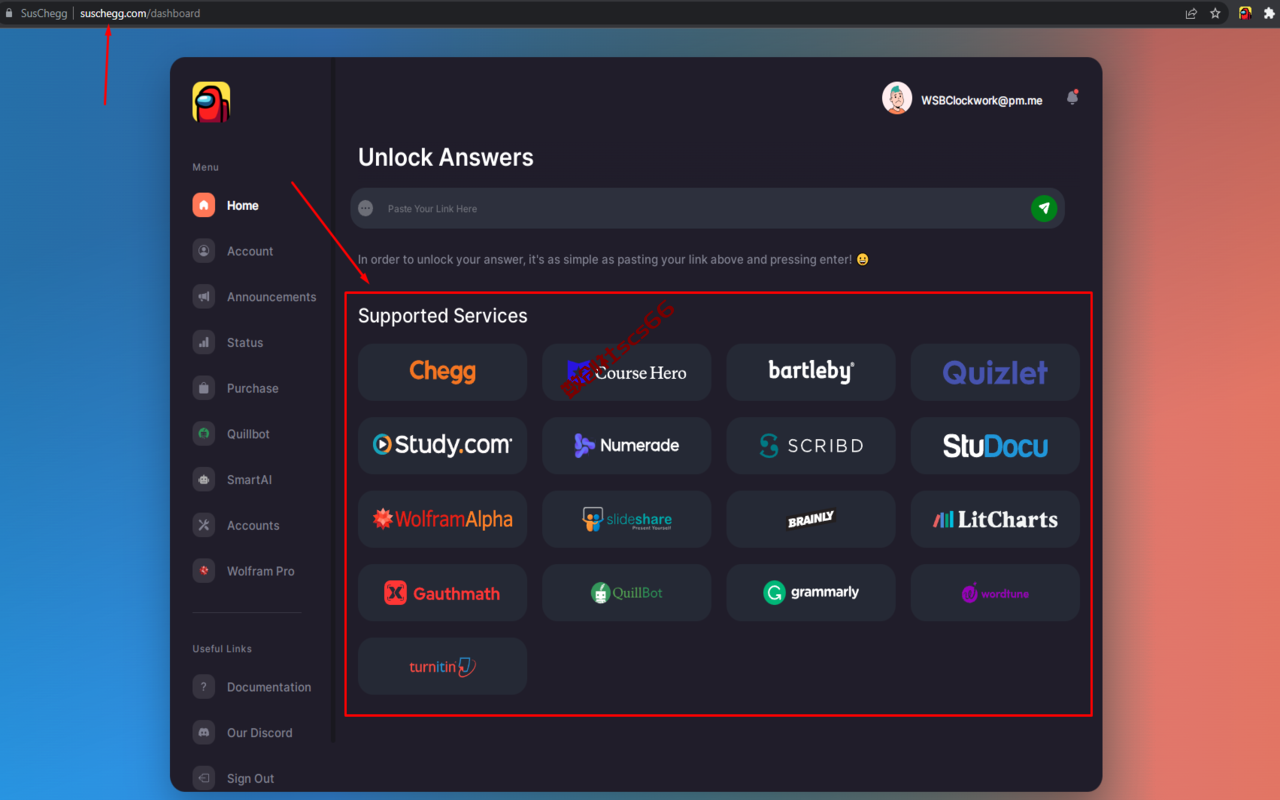Open the wordtune service card
1280x800 pixels.
tap(995, 593)
